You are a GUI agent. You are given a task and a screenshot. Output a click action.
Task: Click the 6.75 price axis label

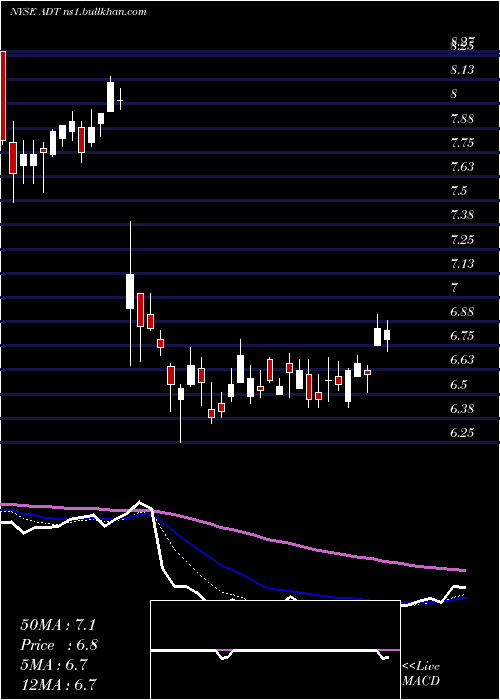462,336
